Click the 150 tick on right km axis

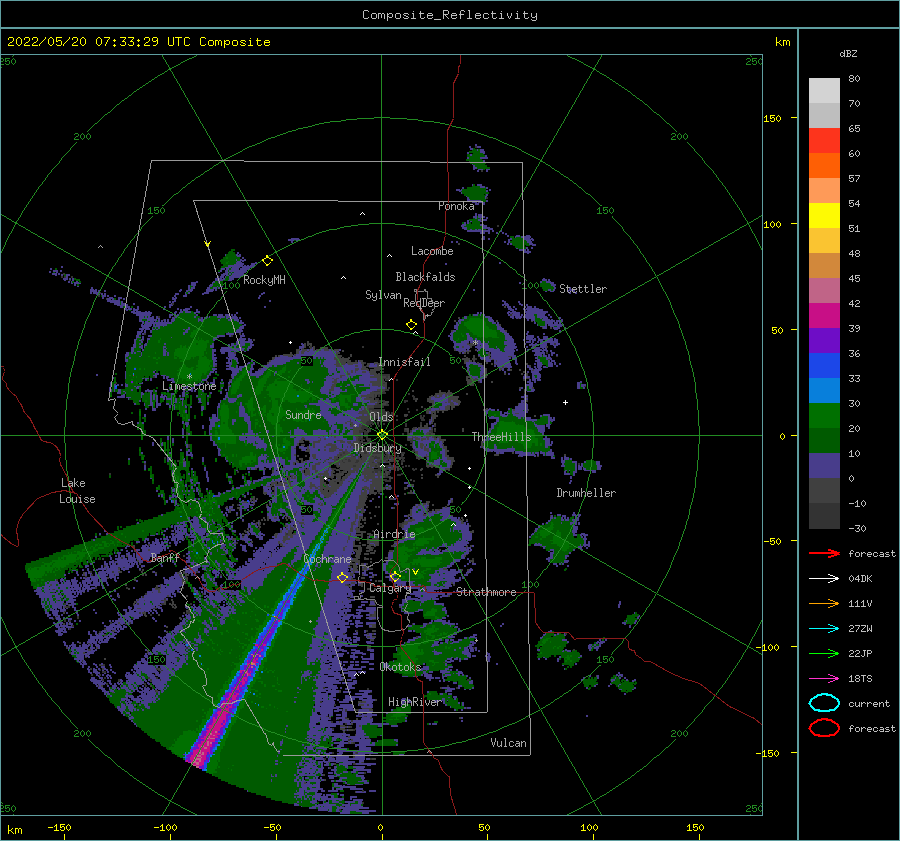772,118
